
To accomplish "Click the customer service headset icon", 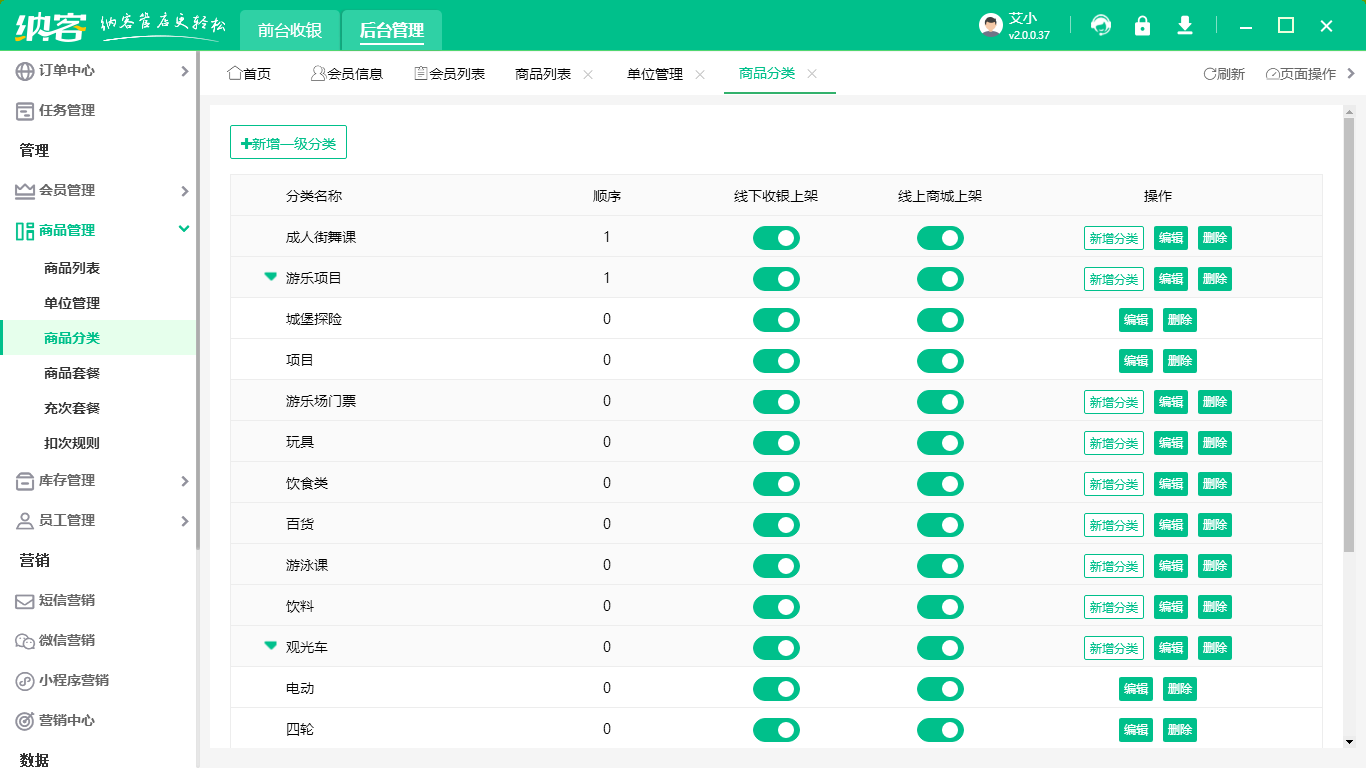I will (x=1101, y=27).
